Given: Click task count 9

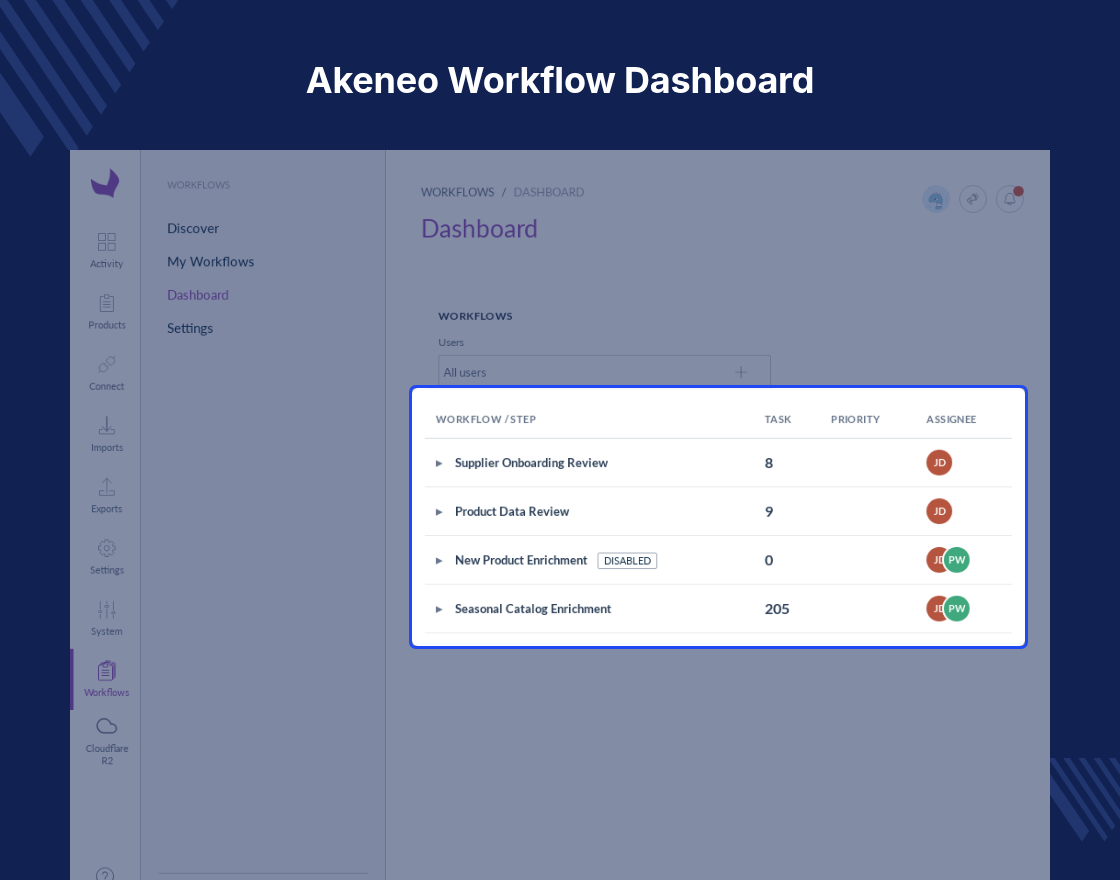Looking at the screenshot, I should pos(769,511).
